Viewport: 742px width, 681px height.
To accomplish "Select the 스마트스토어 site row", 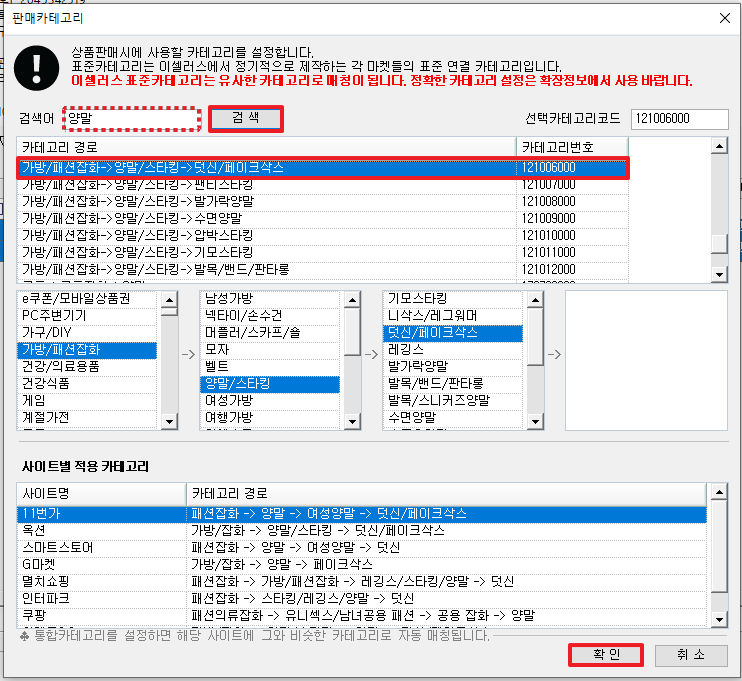I will (x=362, y=548).
